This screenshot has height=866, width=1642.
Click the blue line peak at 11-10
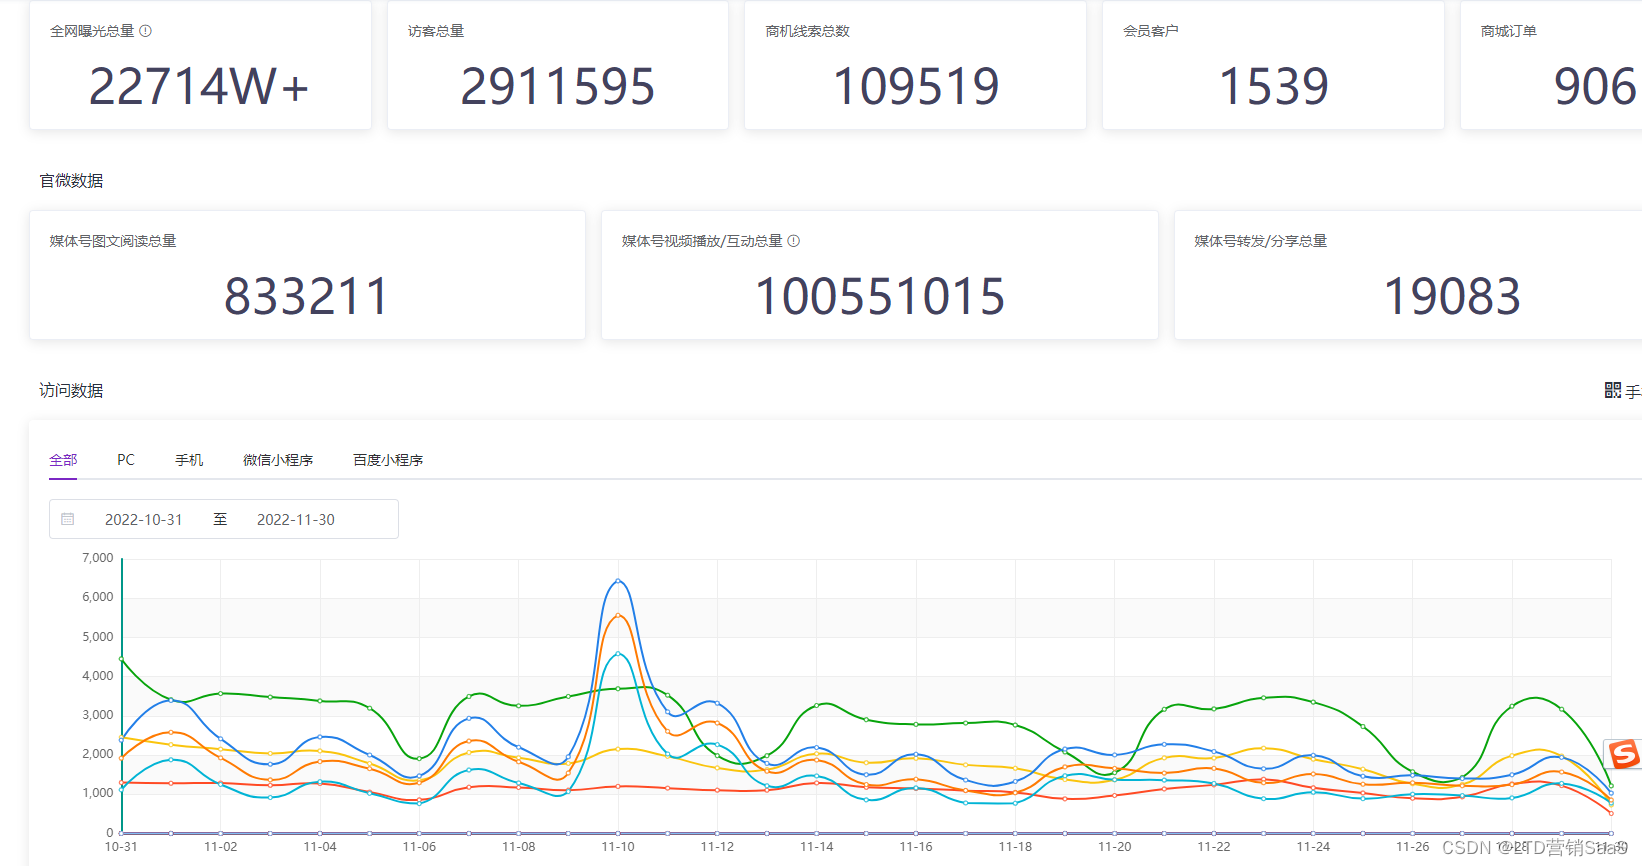[x=618, y=581]
